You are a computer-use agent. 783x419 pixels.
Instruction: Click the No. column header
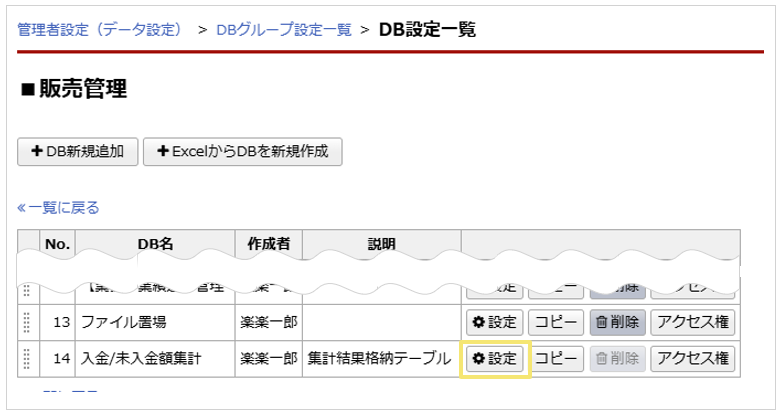[56, 244]
